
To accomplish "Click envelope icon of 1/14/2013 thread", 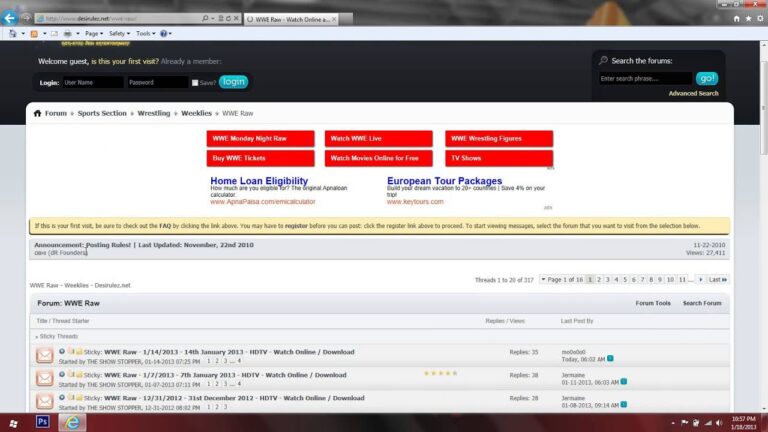I will (45, 355).
